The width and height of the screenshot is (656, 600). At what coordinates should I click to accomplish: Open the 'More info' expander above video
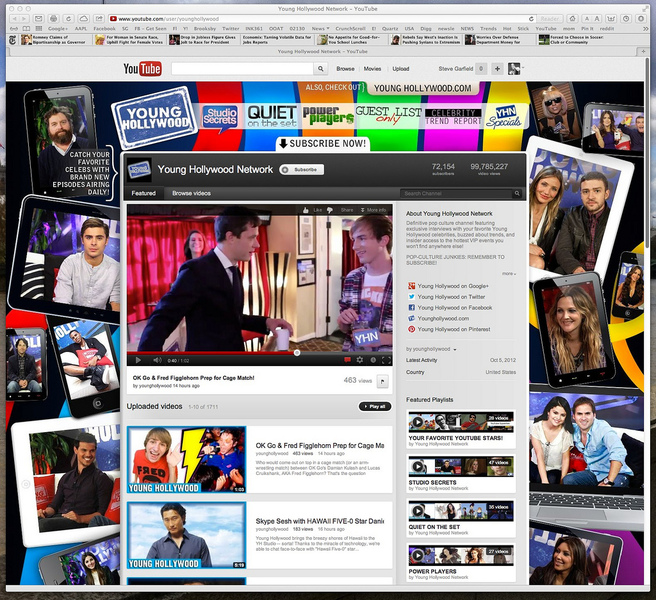click(x=376, y=210)
